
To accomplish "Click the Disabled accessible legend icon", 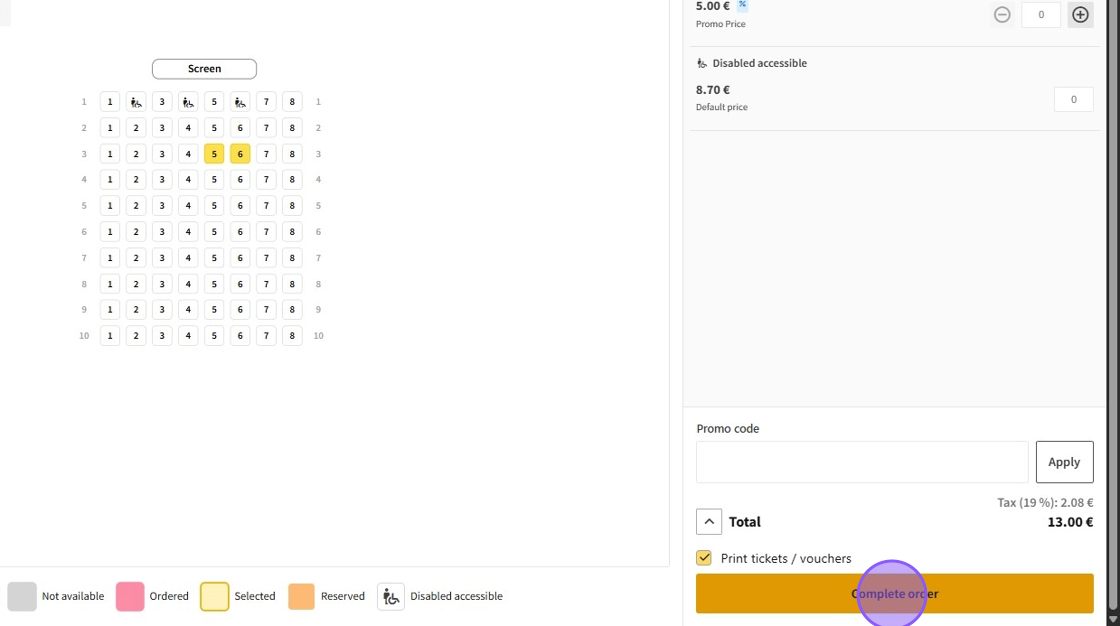I will point(390,597).
